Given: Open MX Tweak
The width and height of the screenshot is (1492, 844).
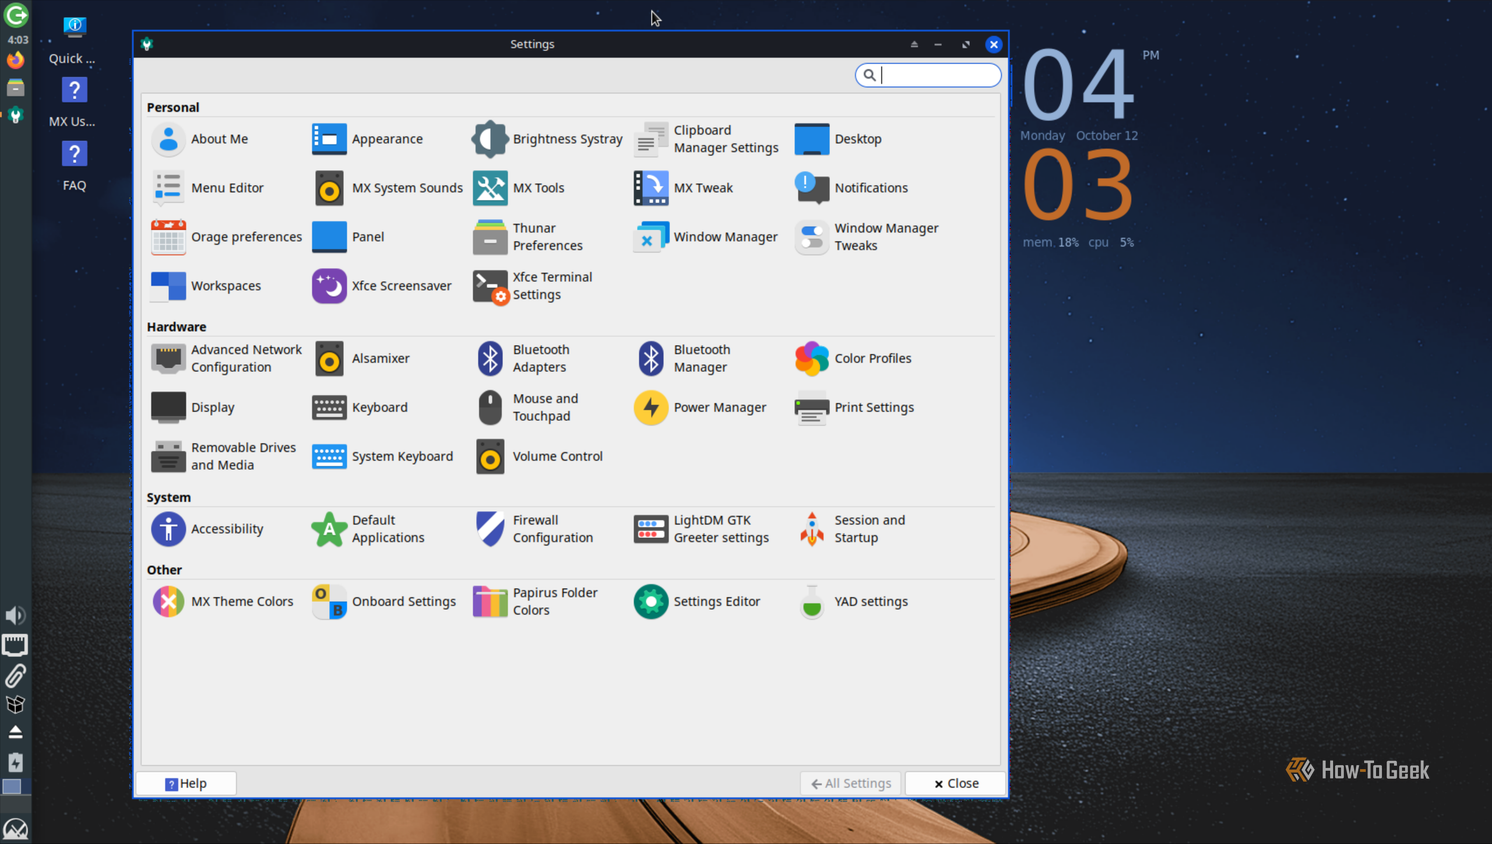Looking at the screenshot, I should 683,188.
